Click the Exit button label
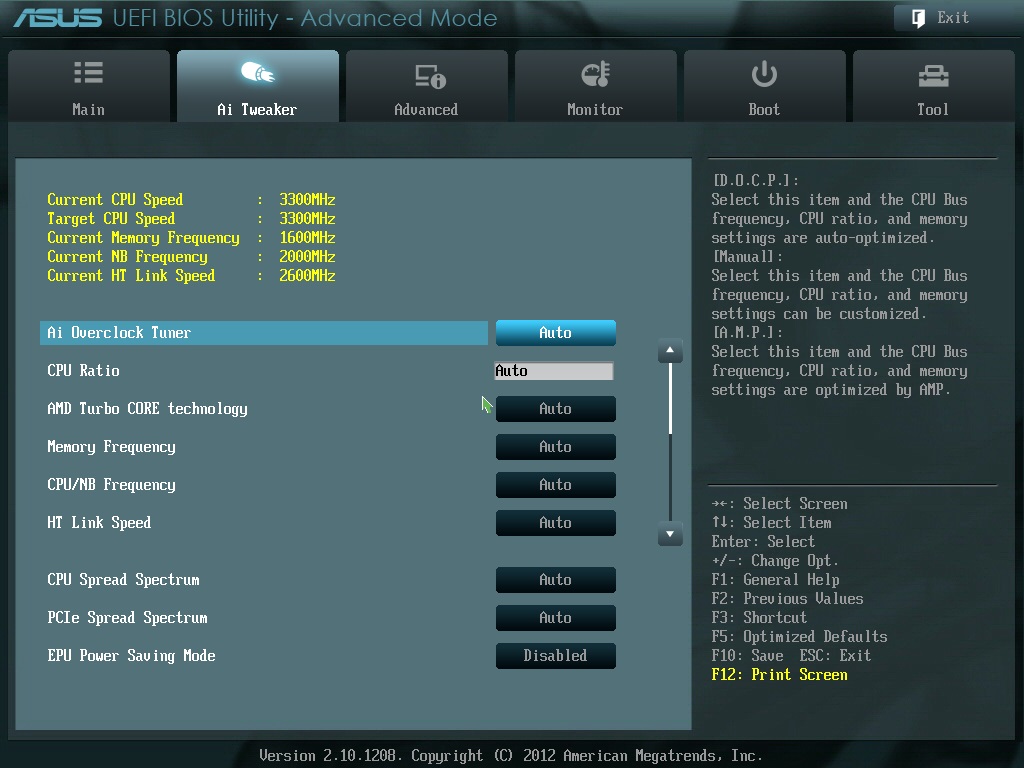This screenshot has width=1024, height=768. [953, 18]
